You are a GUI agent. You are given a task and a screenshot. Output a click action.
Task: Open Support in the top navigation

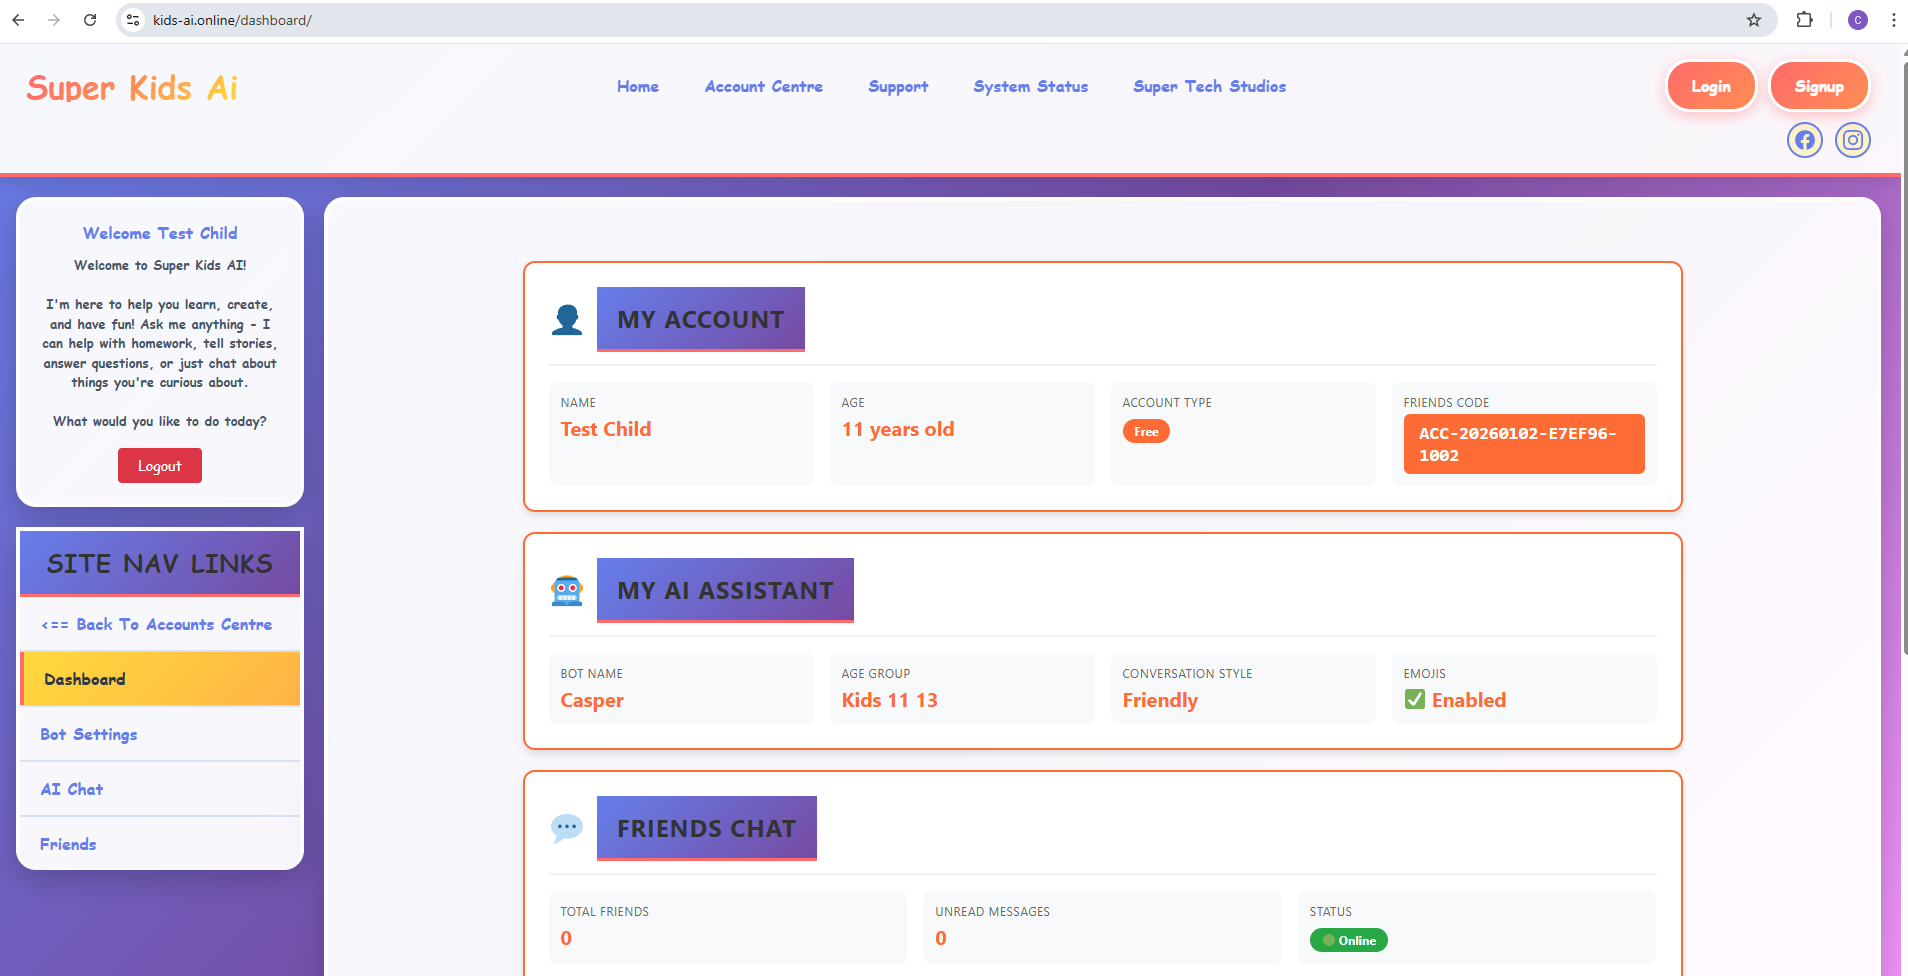click(x=898, y=87)
